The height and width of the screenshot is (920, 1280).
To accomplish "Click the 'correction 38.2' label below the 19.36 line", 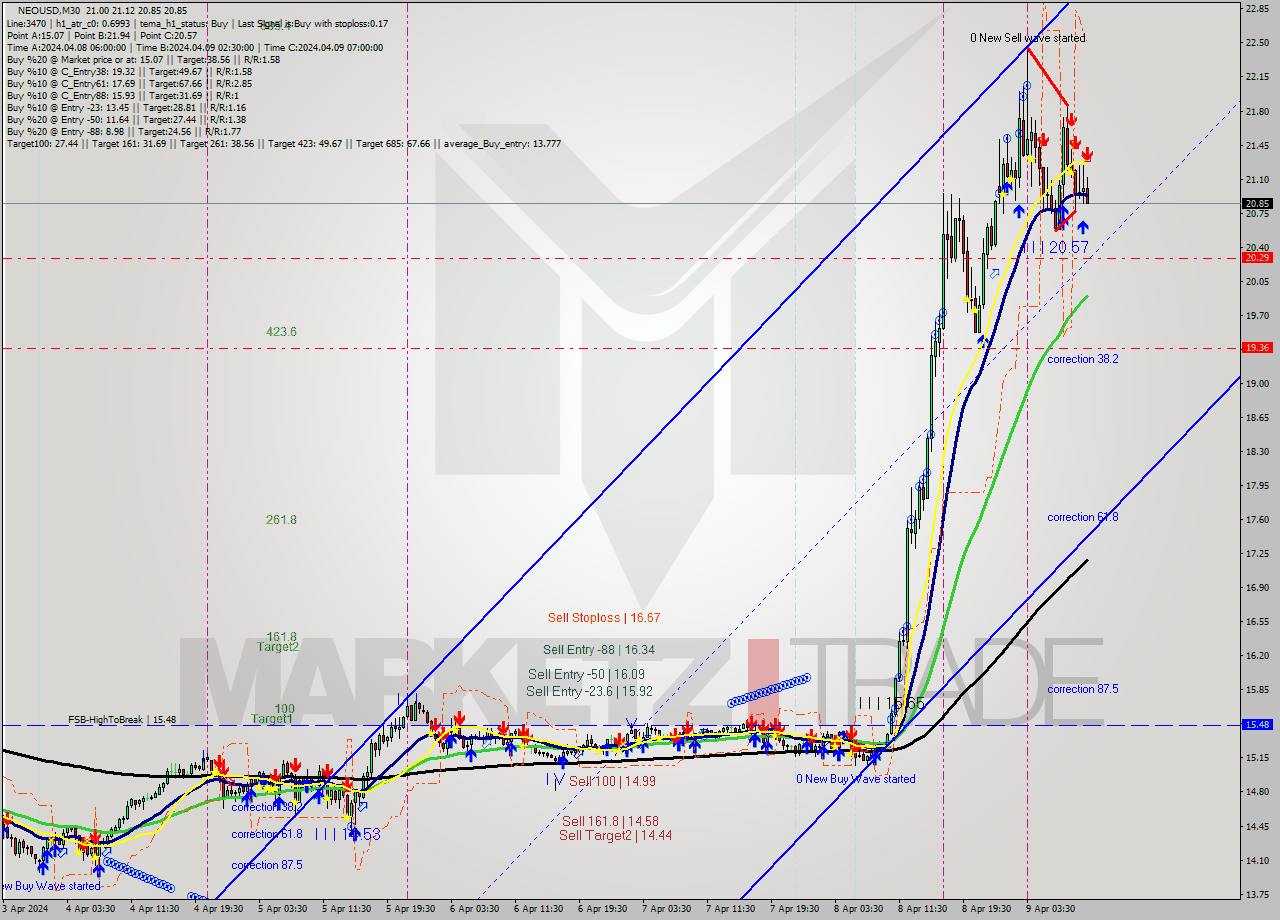I will (1083, 359).
